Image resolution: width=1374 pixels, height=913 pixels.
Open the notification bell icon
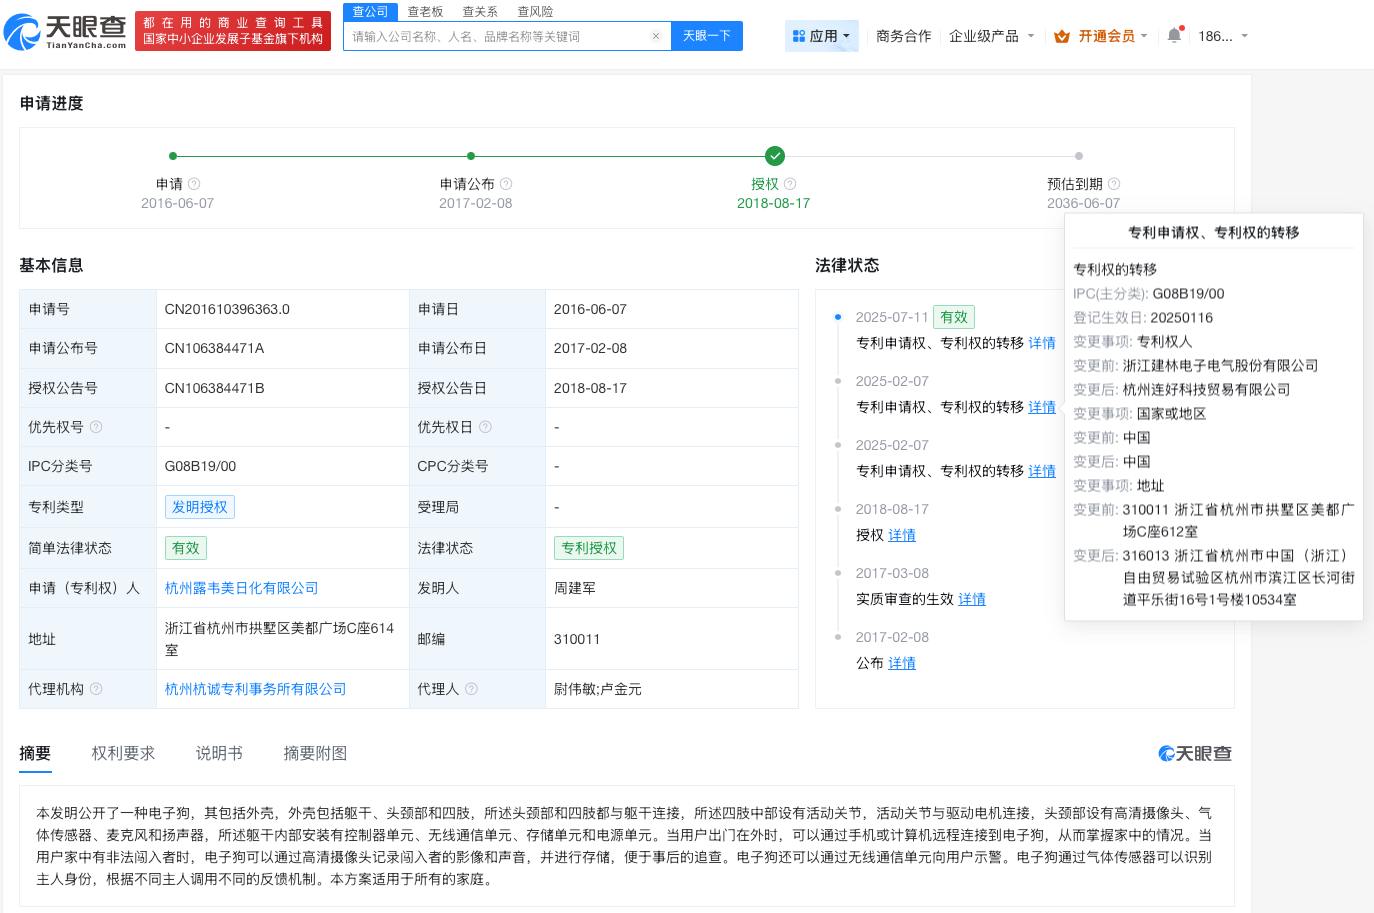[1173, 36]
